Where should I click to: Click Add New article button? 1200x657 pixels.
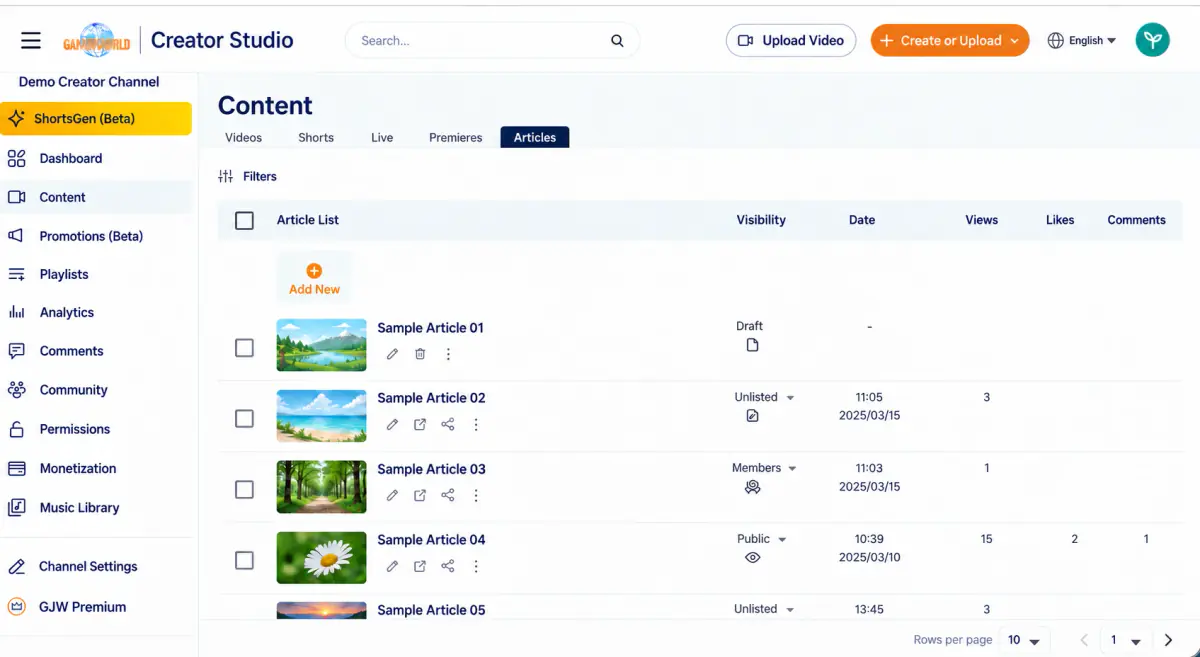[314, 279]
